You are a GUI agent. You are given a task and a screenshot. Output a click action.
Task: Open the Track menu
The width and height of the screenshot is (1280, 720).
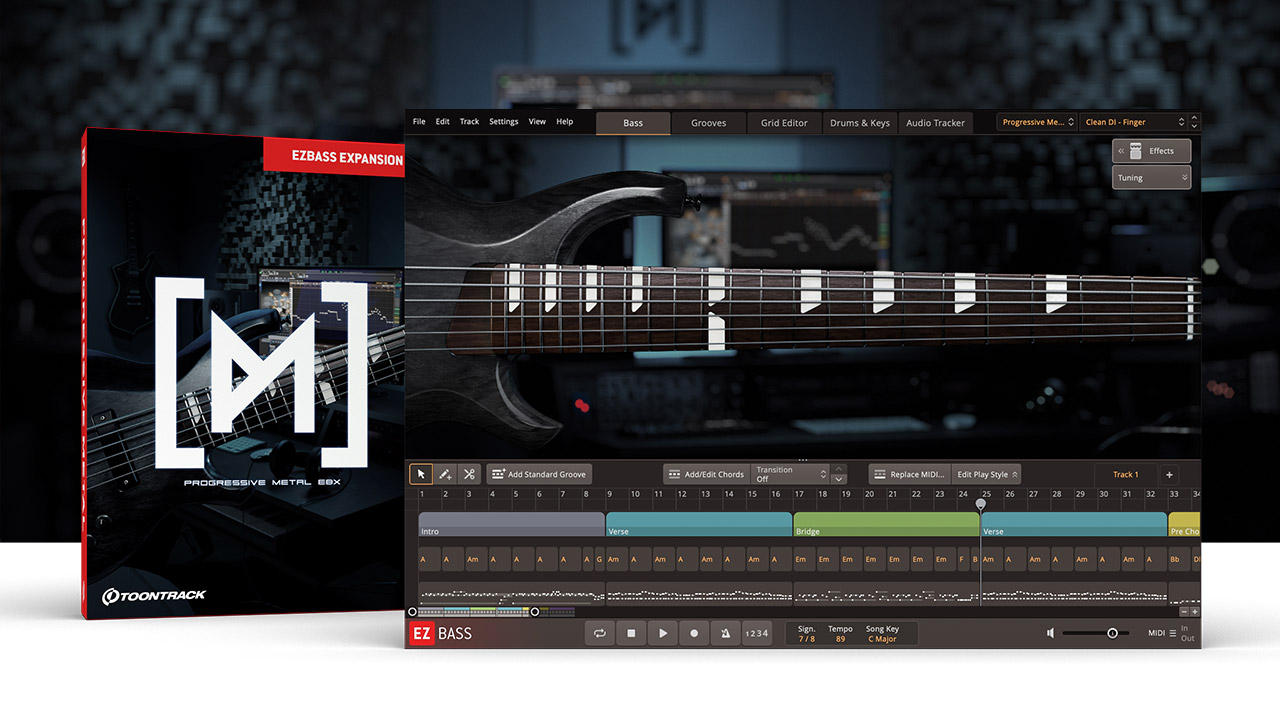[469, 122]
